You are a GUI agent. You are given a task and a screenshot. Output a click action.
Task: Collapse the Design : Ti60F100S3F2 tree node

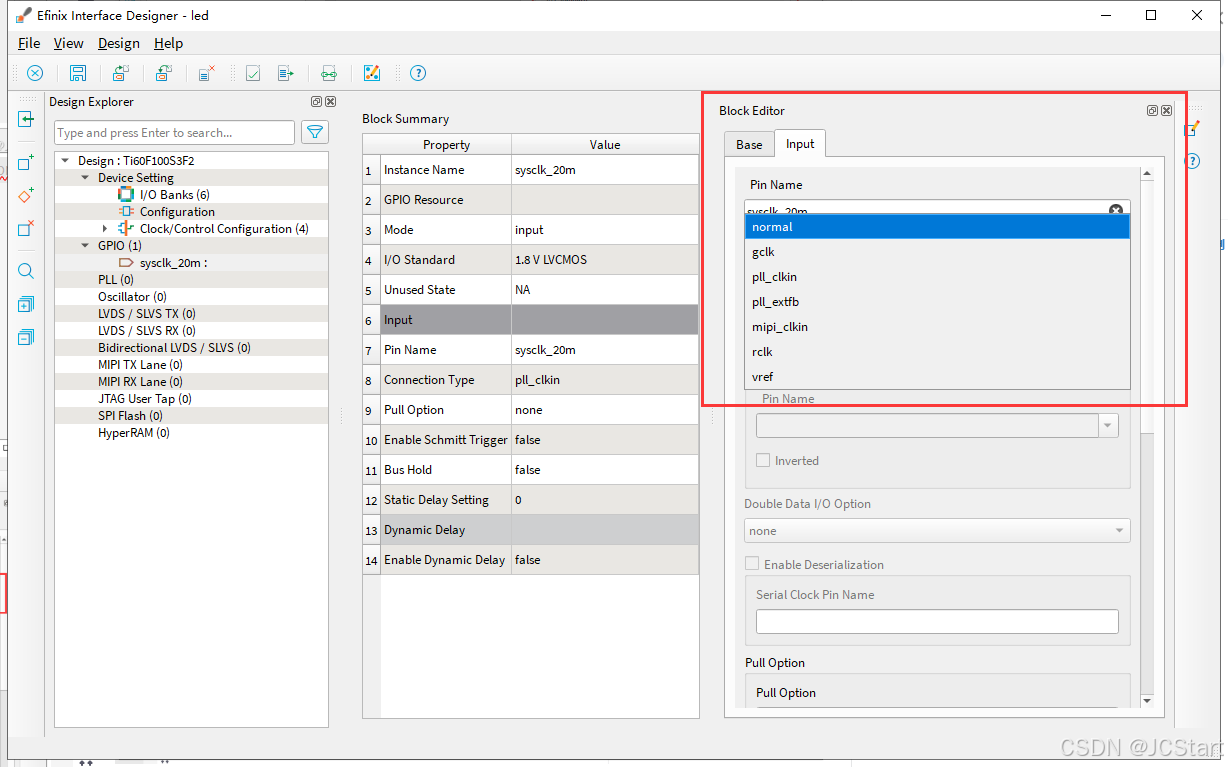click(x=65, y=160)
